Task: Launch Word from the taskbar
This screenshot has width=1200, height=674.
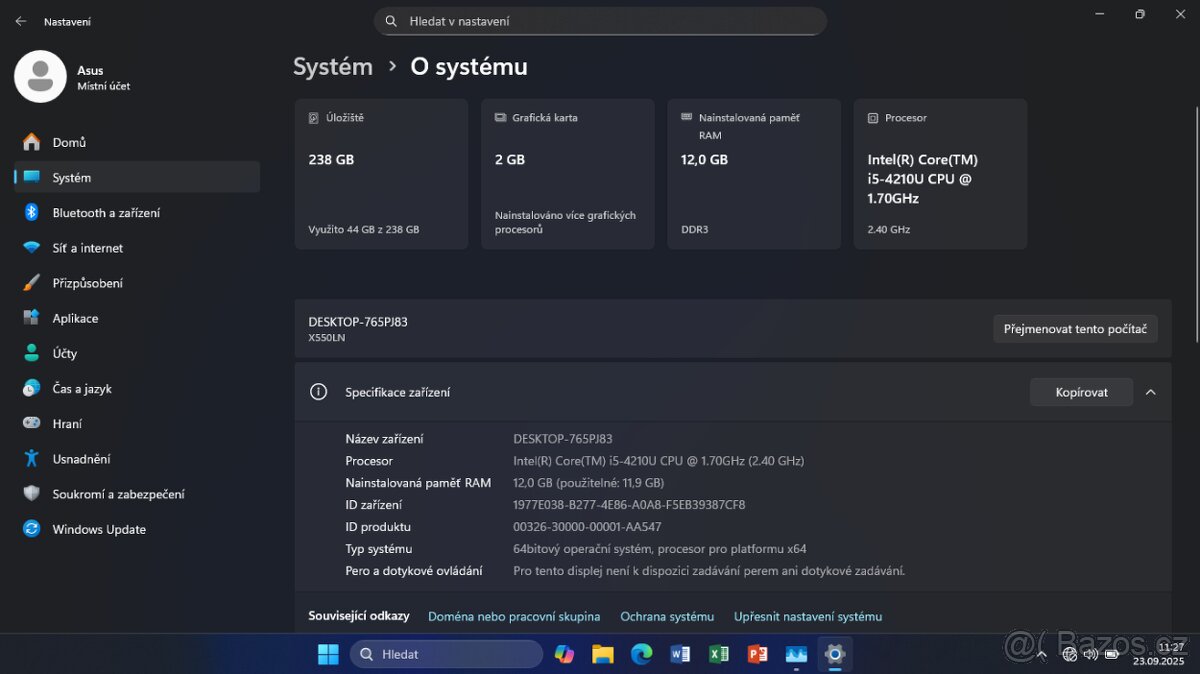Action: point(680,654)
